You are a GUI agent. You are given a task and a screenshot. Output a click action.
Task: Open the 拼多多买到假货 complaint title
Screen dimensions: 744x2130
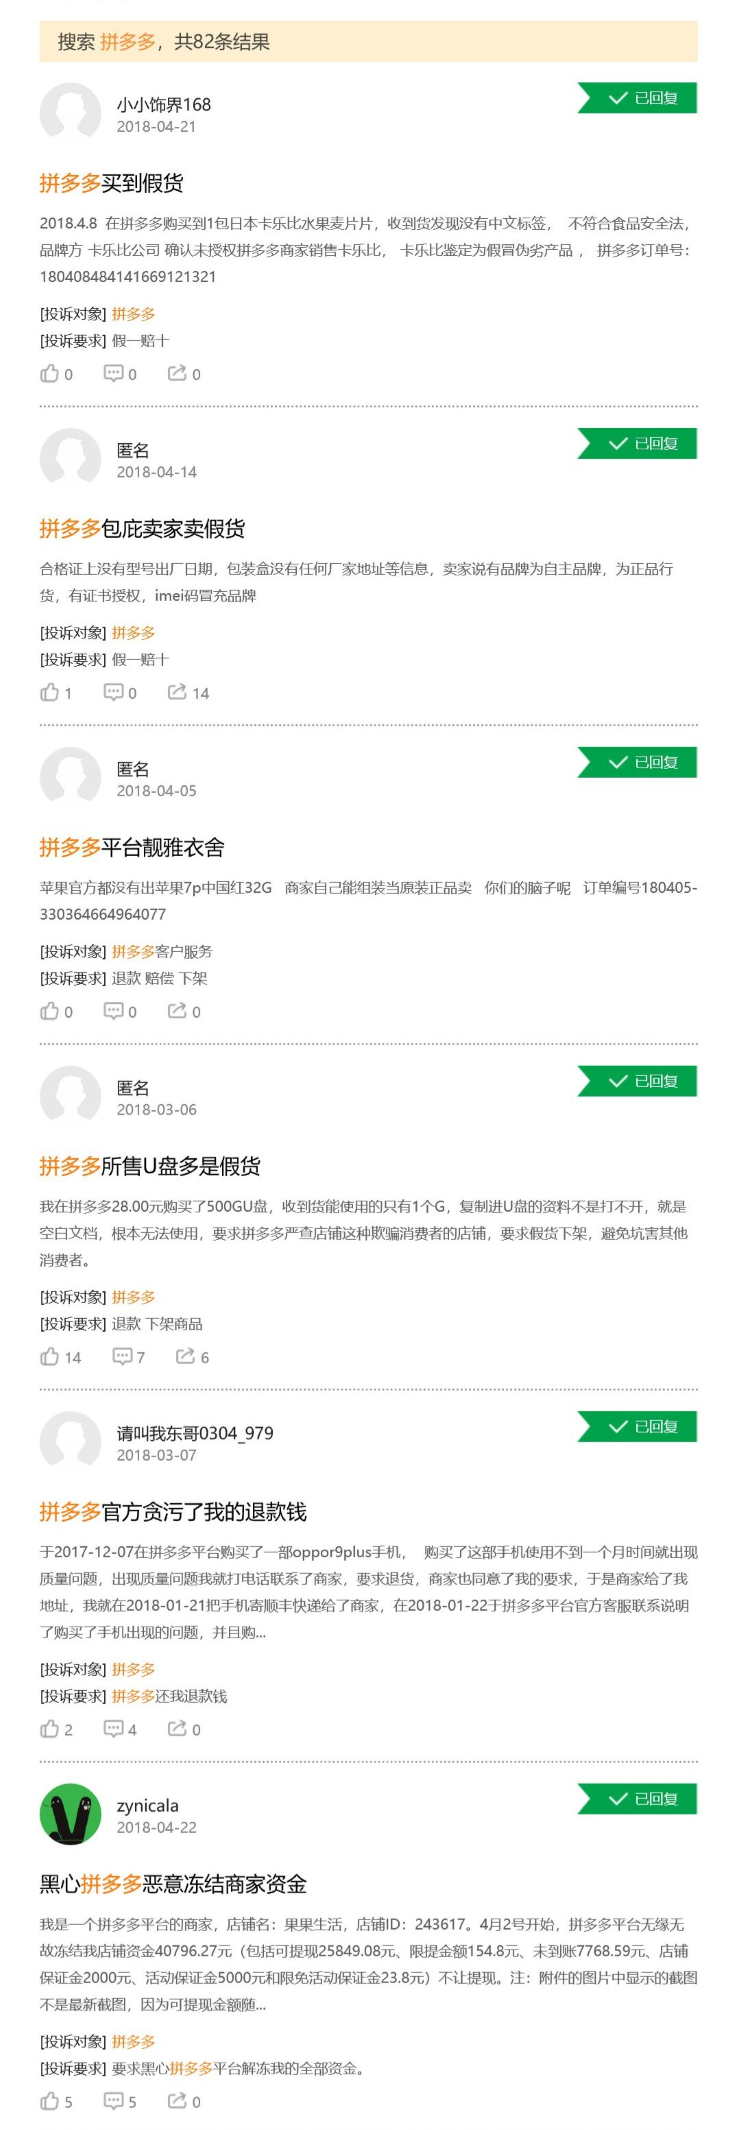coord(111,183)
